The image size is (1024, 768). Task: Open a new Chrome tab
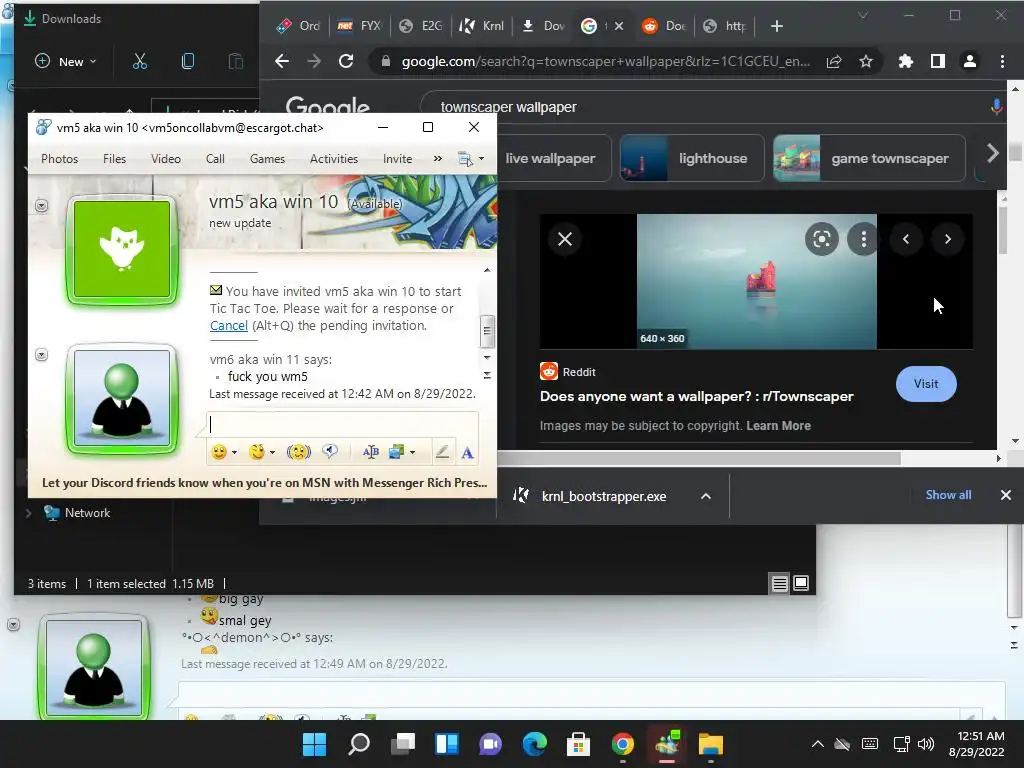776,26
